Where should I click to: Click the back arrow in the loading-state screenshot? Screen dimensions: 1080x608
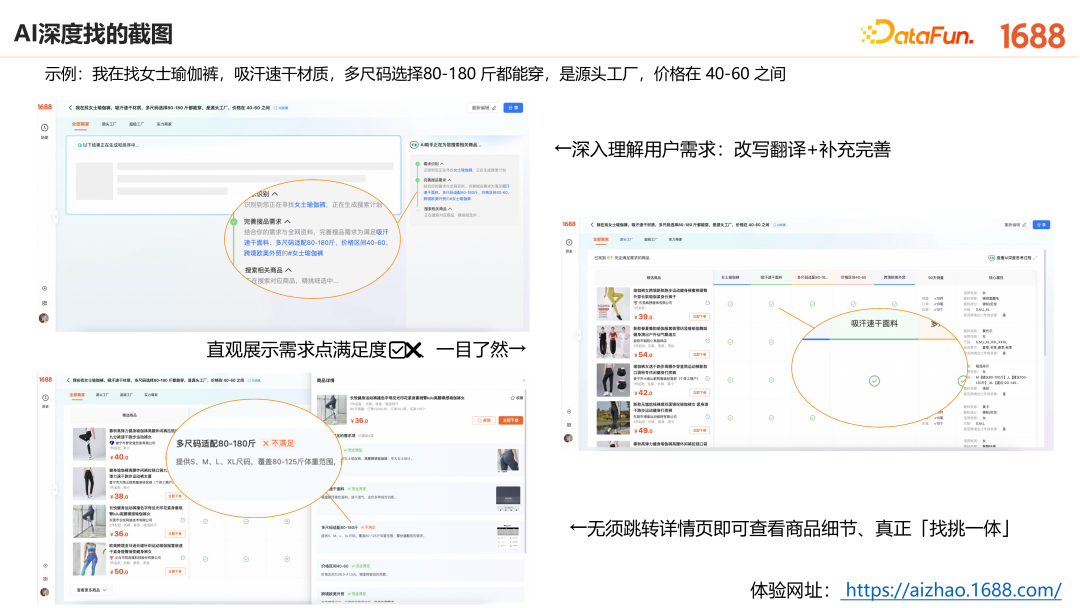[x=70, y=107]
